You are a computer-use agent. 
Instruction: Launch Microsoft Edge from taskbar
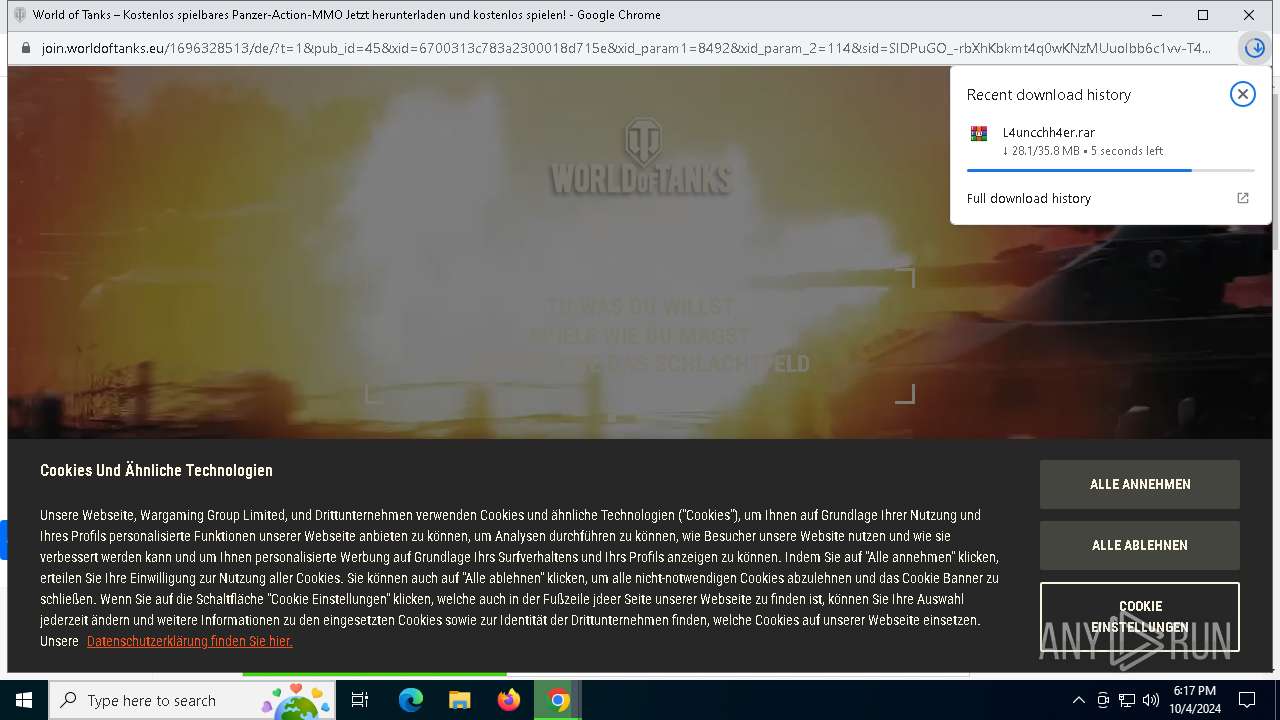[411, 700]
